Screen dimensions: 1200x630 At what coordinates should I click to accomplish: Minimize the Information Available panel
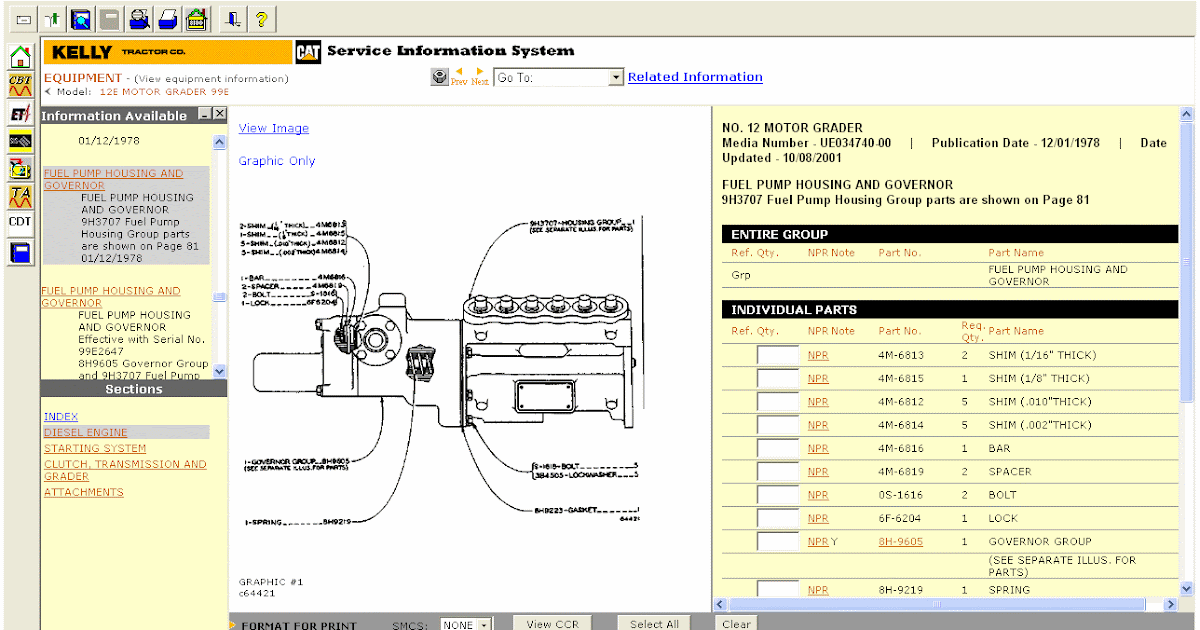[x=204, y=114]
